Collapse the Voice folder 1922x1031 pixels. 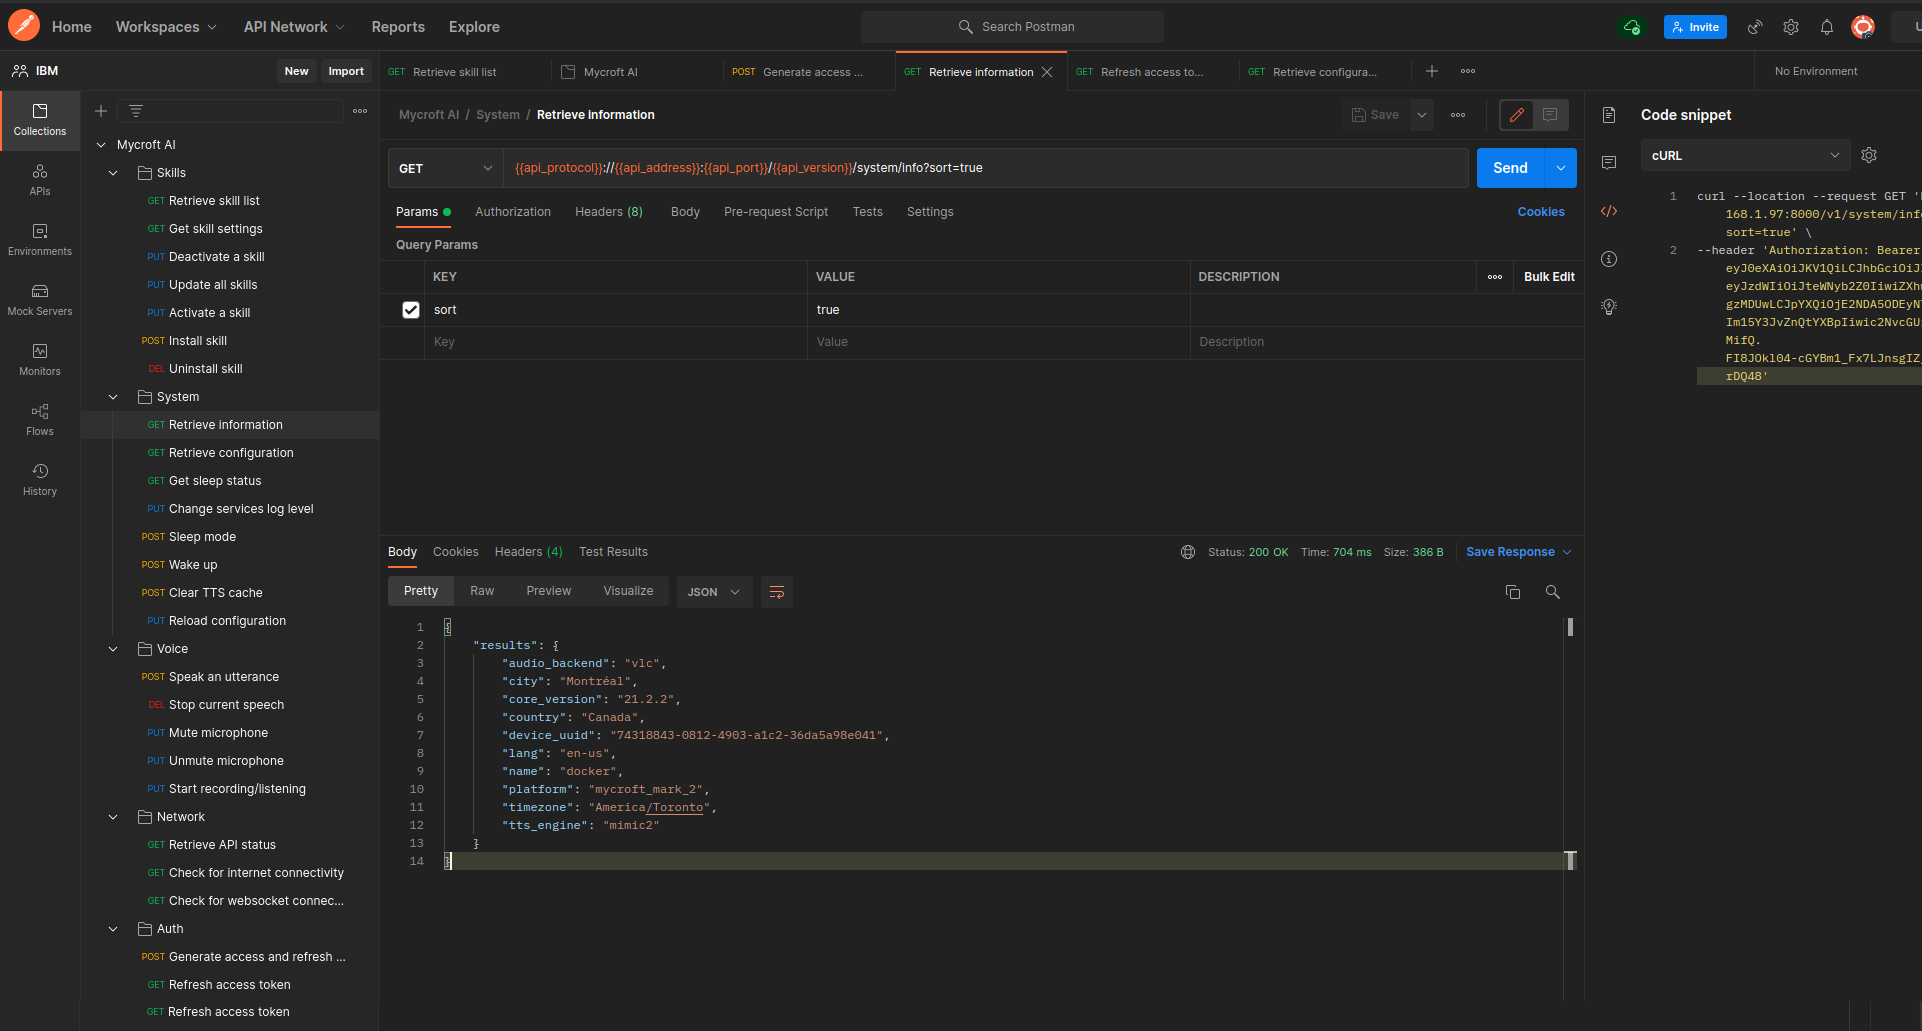pyautogui.click(x=113, y=649)
